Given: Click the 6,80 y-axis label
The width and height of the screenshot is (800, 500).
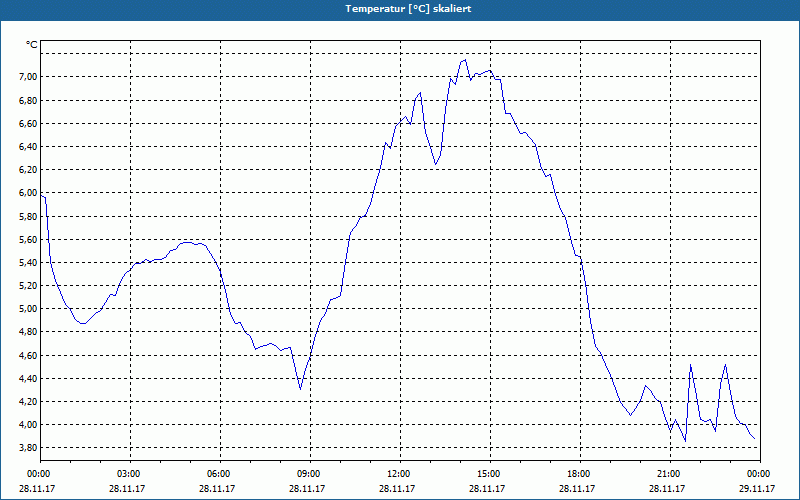Looking at the screenshot, I should point(28,100).
